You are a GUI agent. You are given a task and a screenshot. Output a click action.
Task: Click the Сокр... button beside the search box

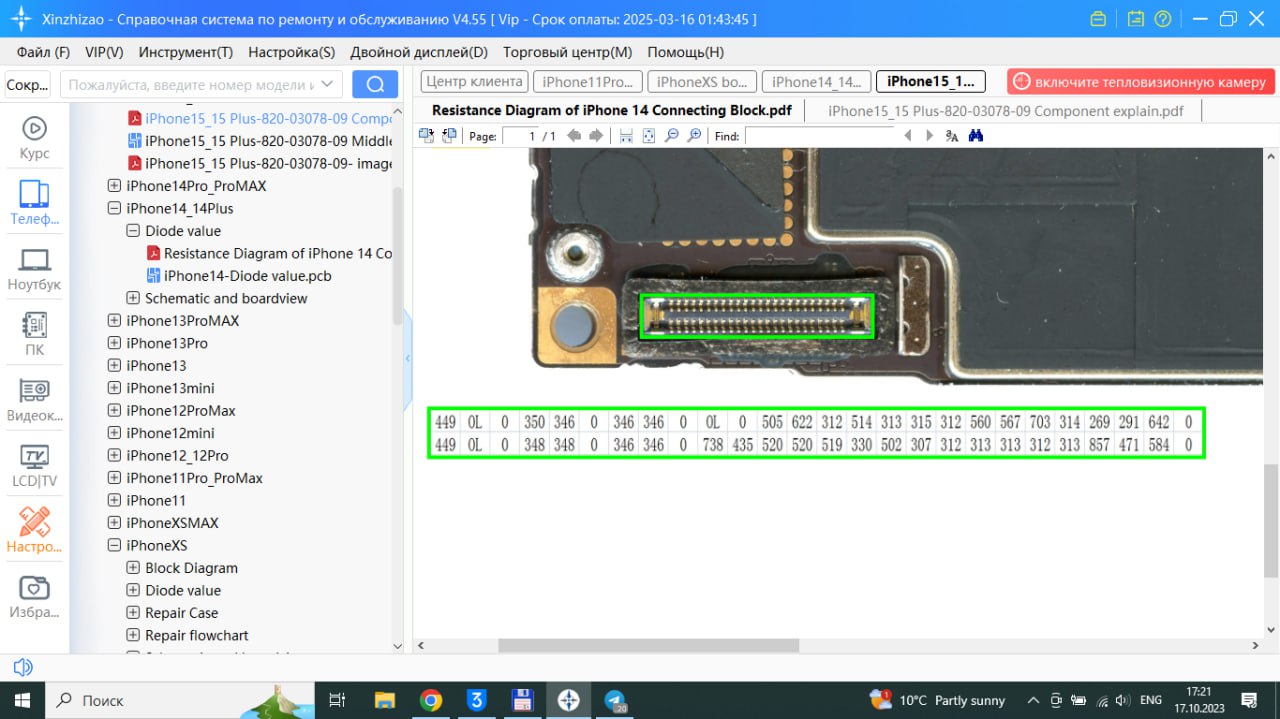(x=28, y=85)
